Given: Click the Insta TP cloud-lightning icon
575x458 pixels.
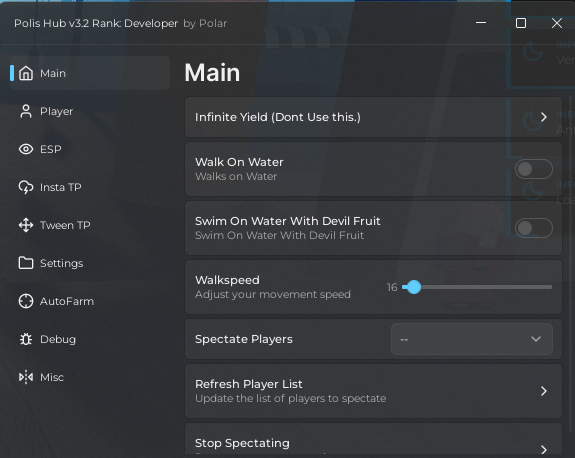Looking at the screenshot, I should pos(26,187).
